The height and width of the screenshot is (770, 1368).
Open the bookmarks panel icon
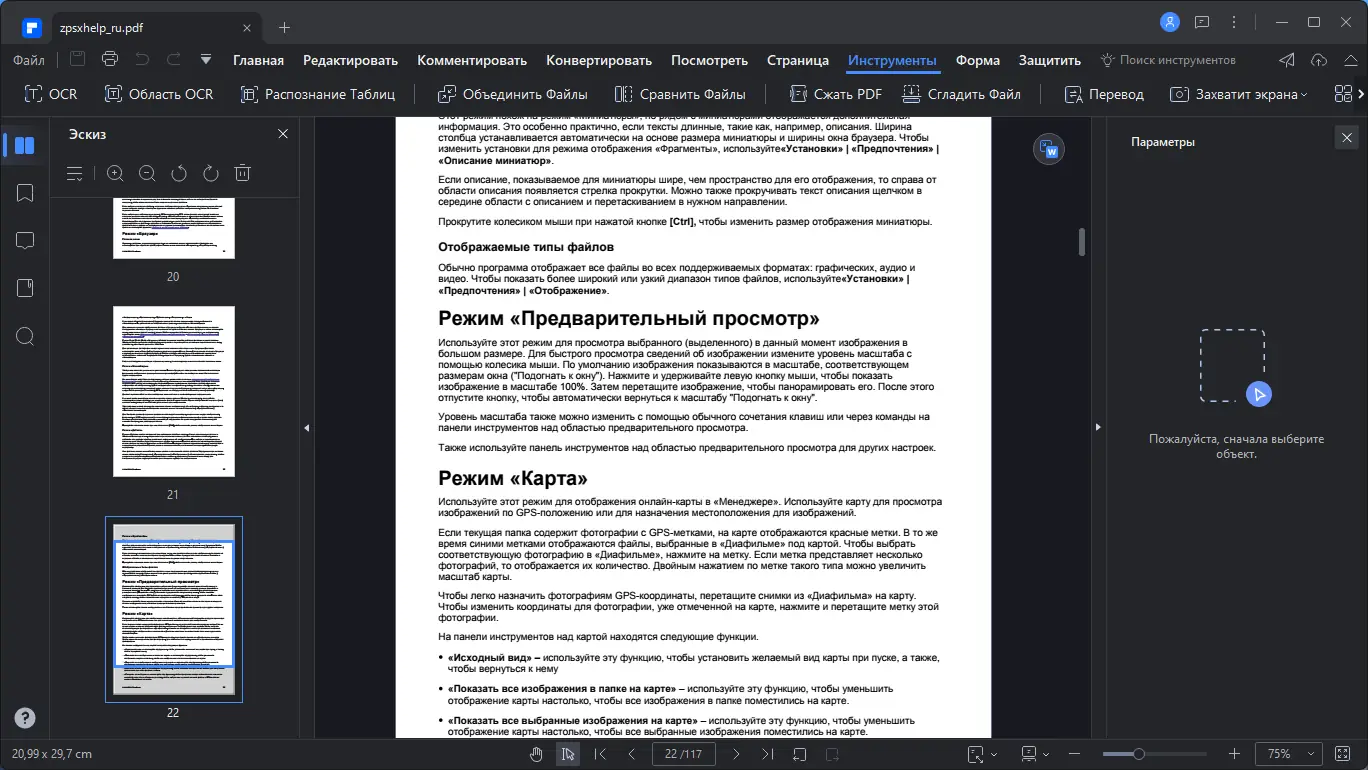tap(25, 192)
